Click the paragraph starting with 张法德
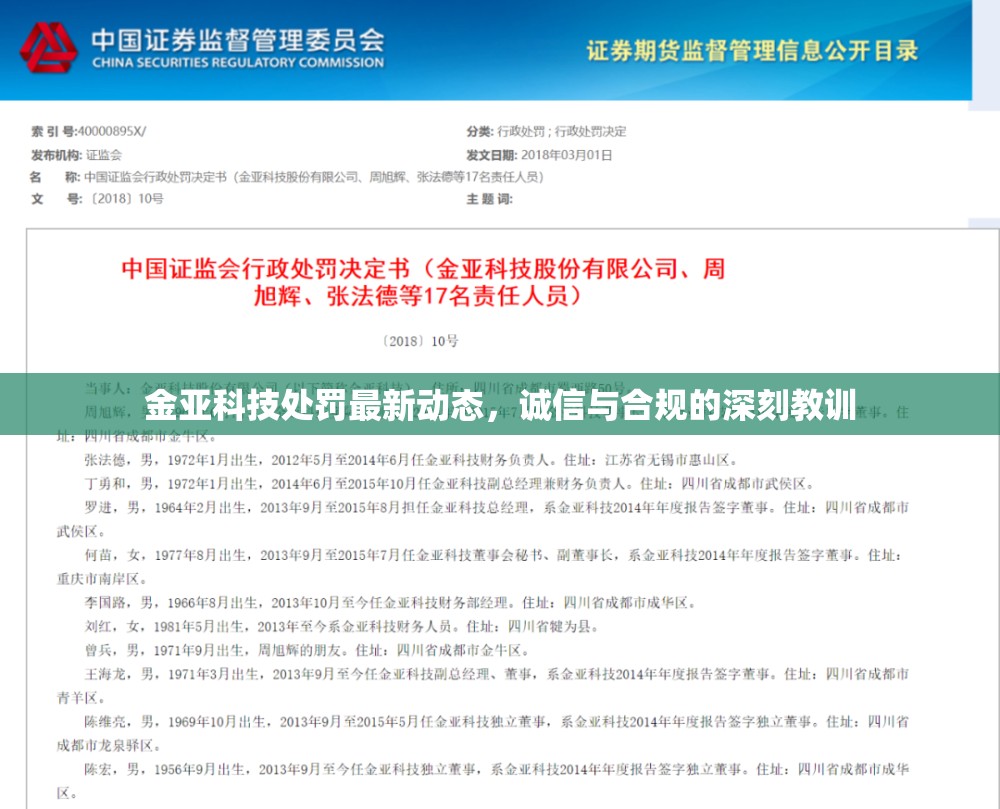Image resolution: width=1000 pixels, height=809 pixels. point(411,460)
